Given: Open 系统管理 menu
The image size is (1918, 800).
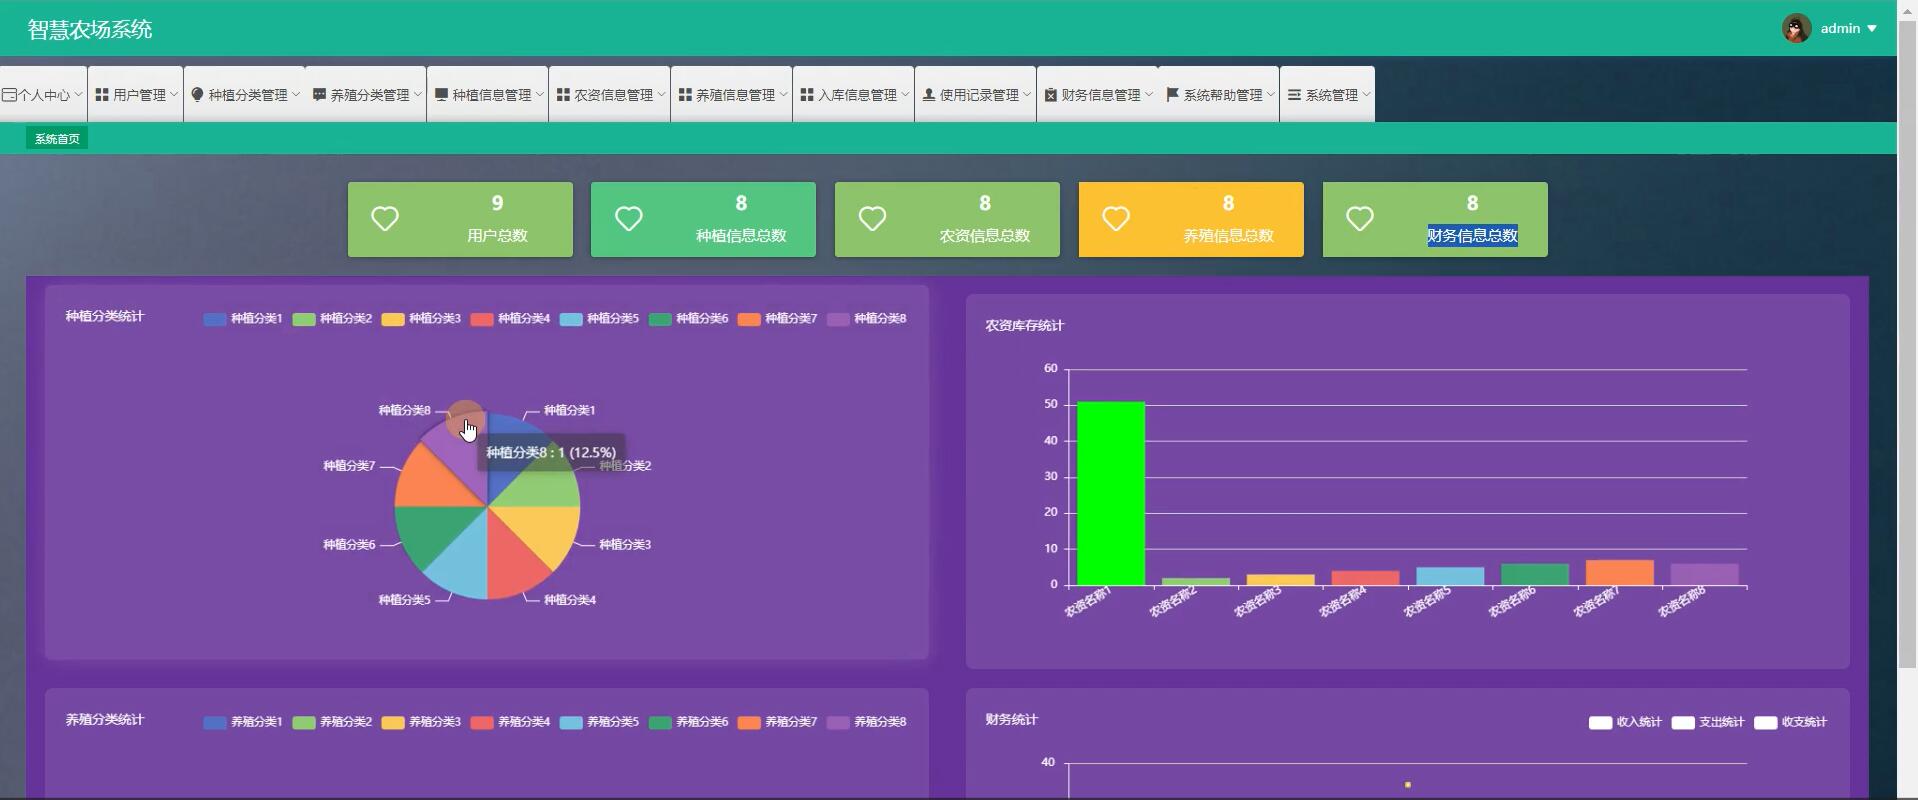Looking at the screenshot, I should click(1328, 94).
